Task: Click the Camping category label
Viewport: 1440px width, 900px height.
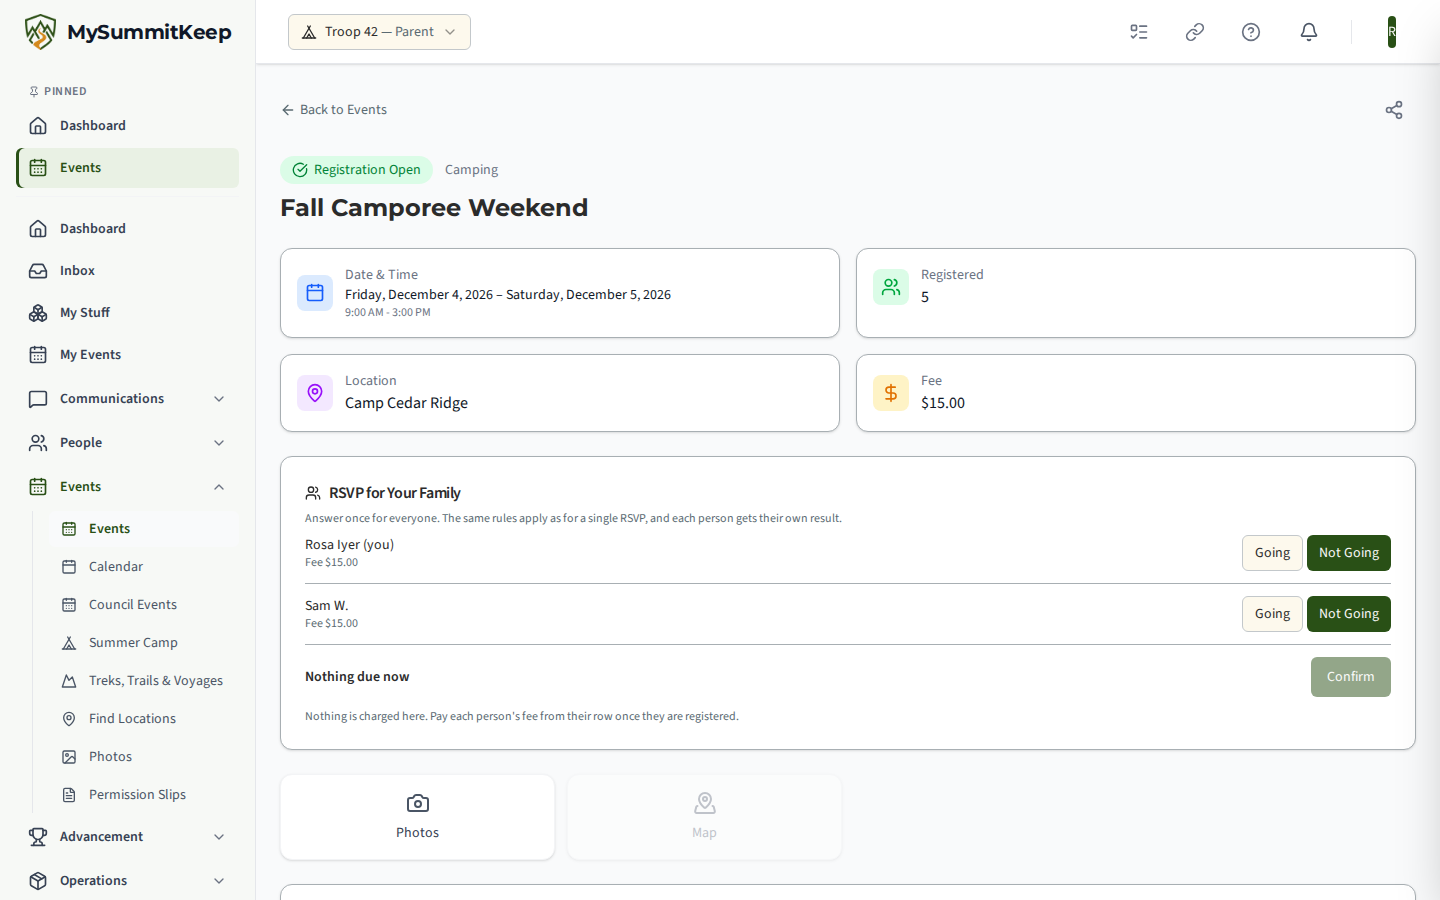Action: coord(471,170)
